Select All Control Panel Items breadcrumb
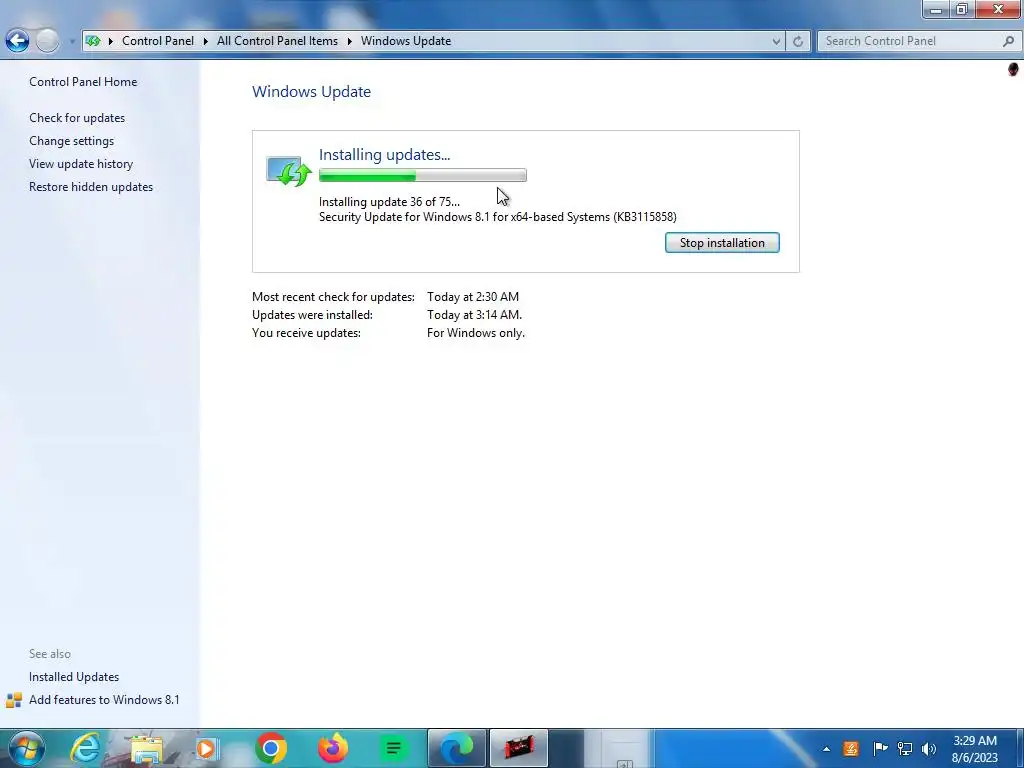This screenshot has width=1024, height=768. pyautogui.click(x=277, y=40)
